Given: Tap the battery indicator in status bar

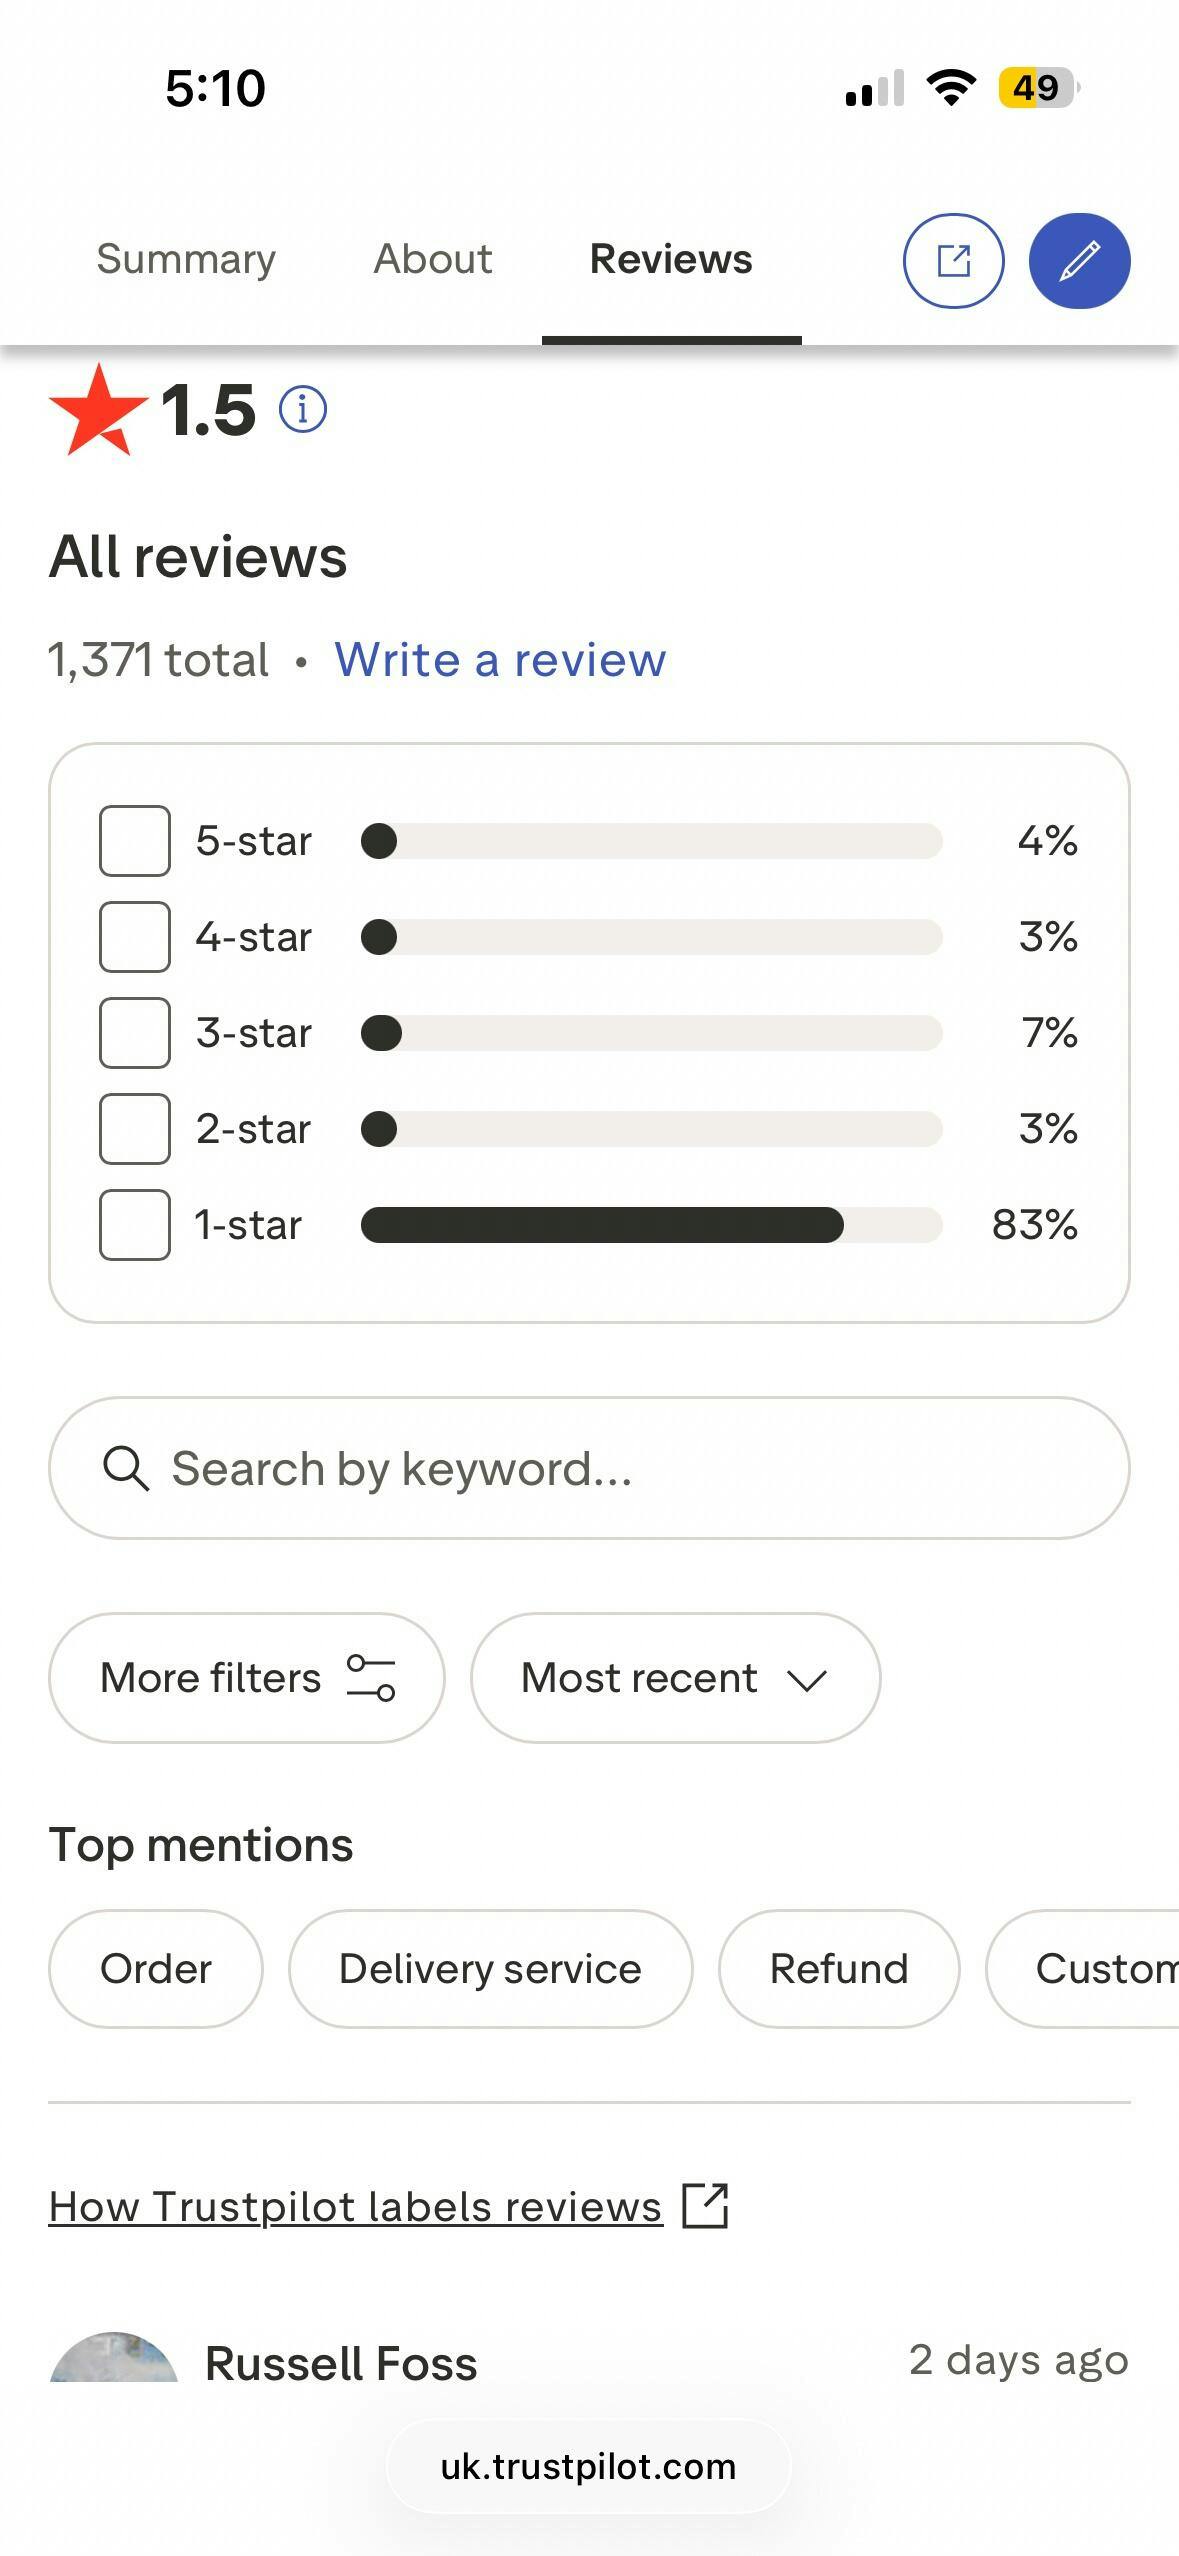Looking at the screenshot, I should [1038, 88].
